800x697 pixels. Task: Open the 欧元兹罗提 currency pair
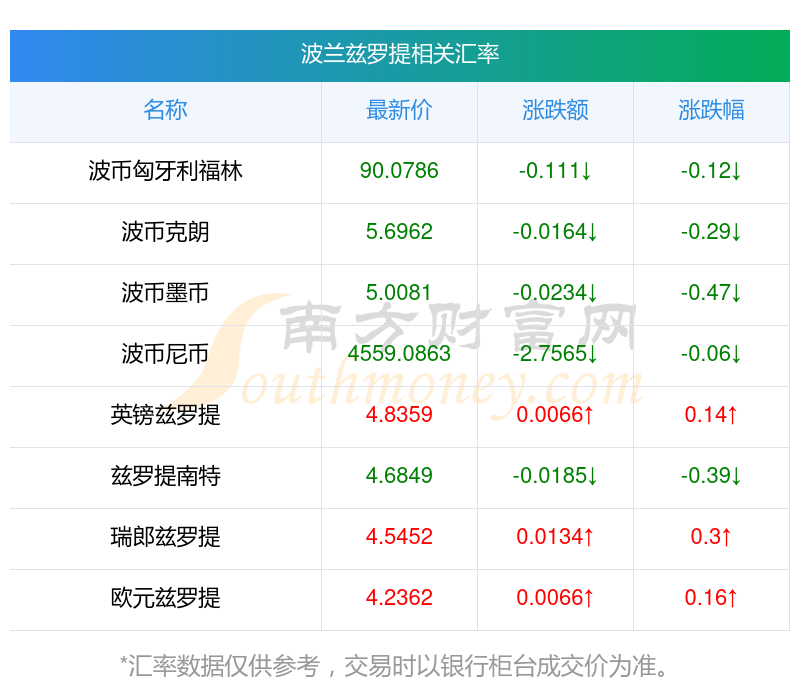[165, 598]
